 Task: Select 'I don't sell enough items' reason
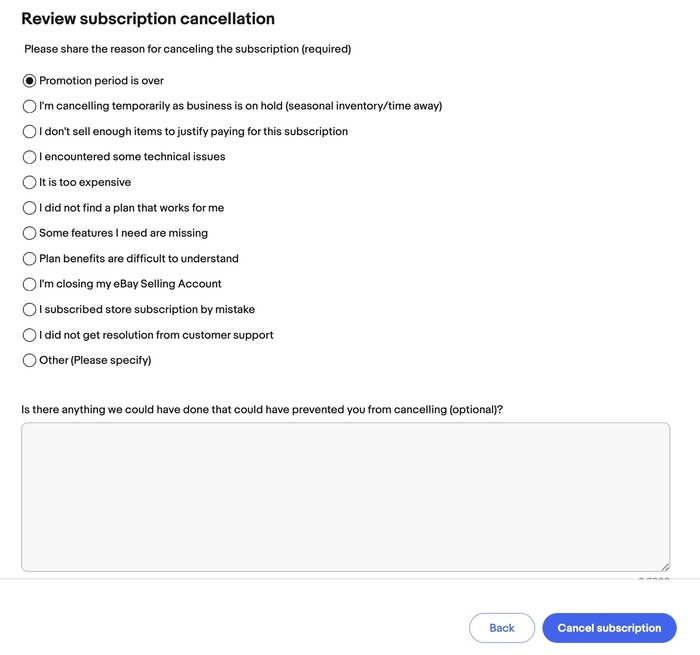click(30, 131)
